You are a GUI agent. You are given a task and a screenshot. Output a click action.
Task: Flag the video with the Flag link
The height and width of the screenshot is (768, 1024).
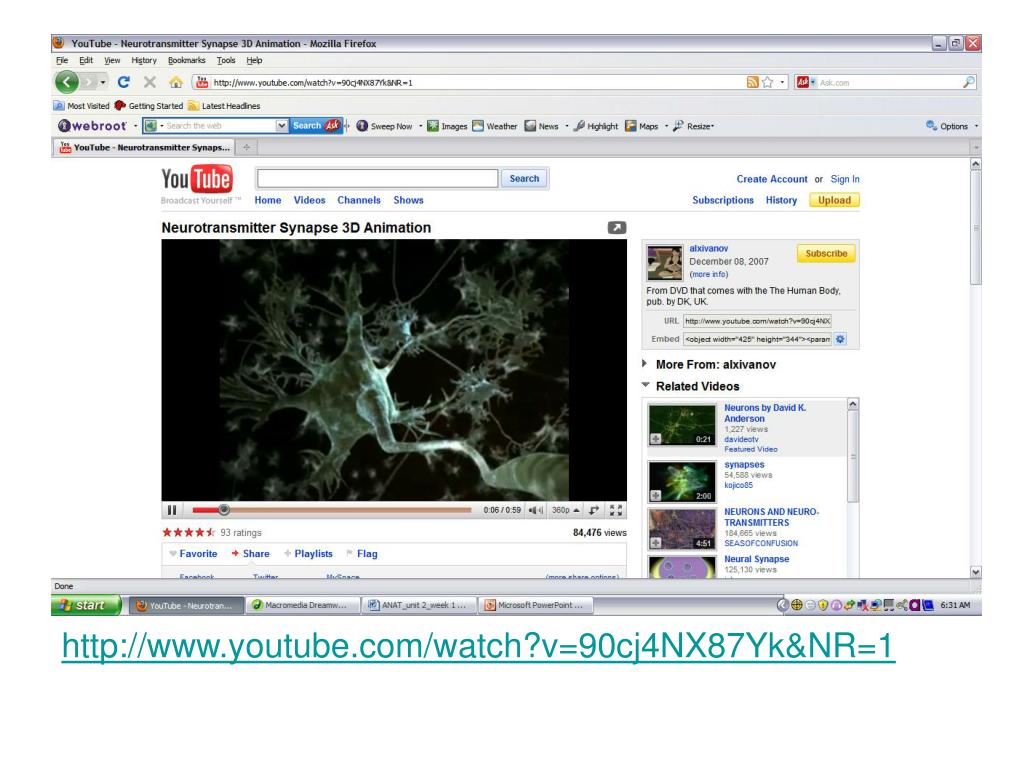(x=362, y=554)
